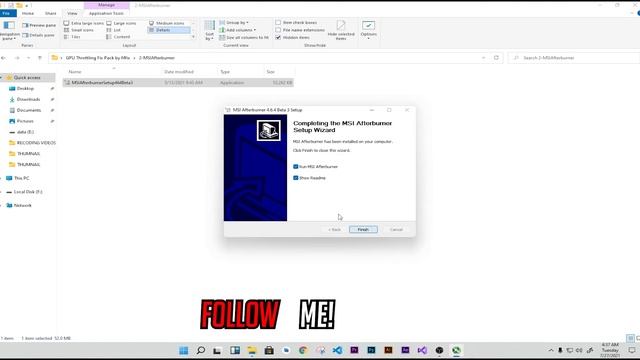Click the Search 2-MSIAfterburner field
640x360 pixels.
click(x=573, y=58)
